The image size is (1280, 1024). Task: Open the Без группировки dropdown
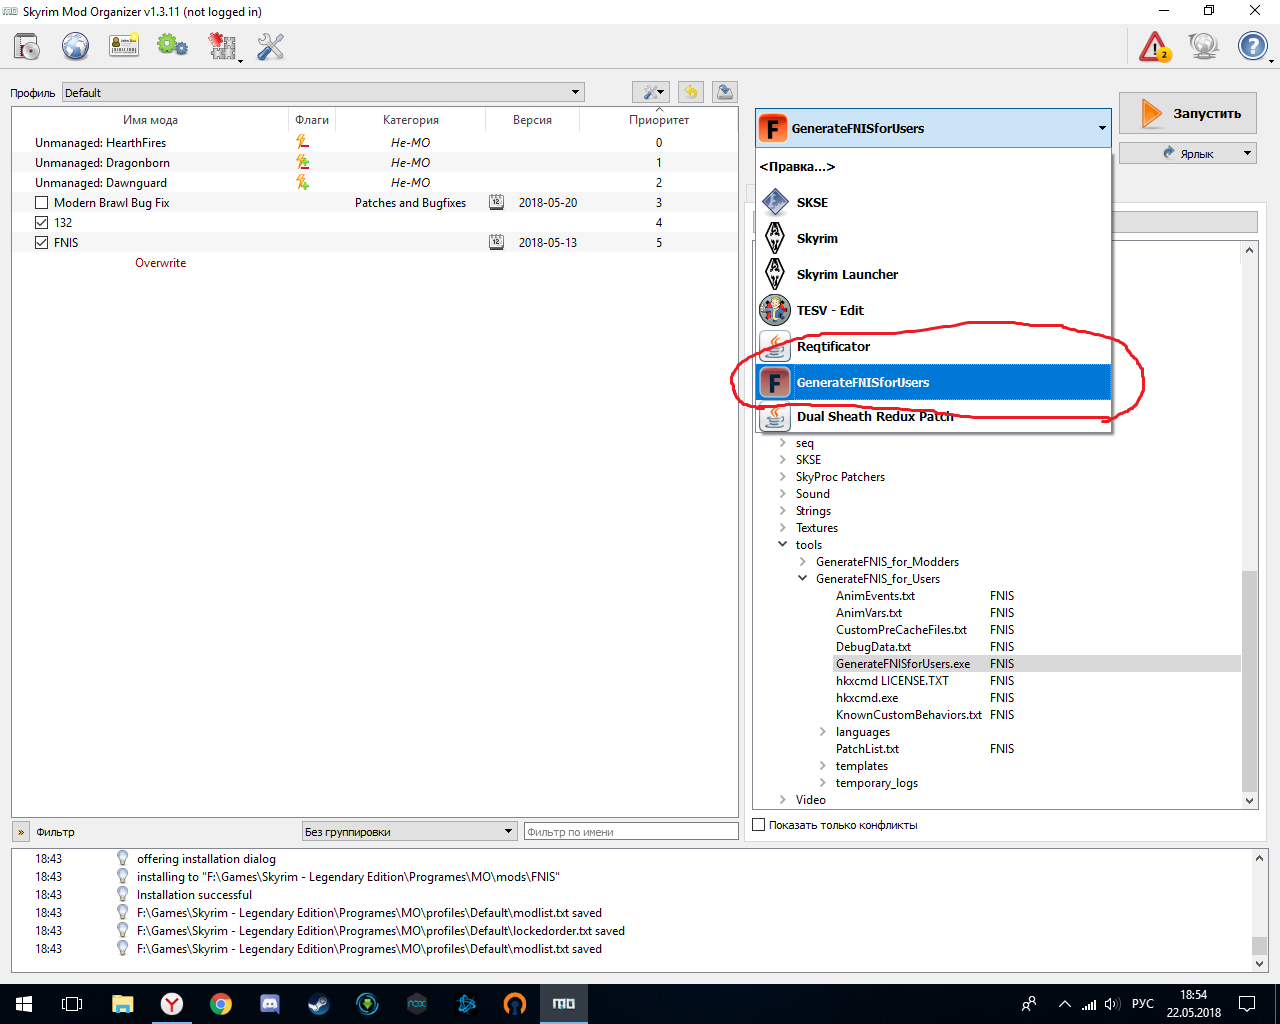click(409, 831)
